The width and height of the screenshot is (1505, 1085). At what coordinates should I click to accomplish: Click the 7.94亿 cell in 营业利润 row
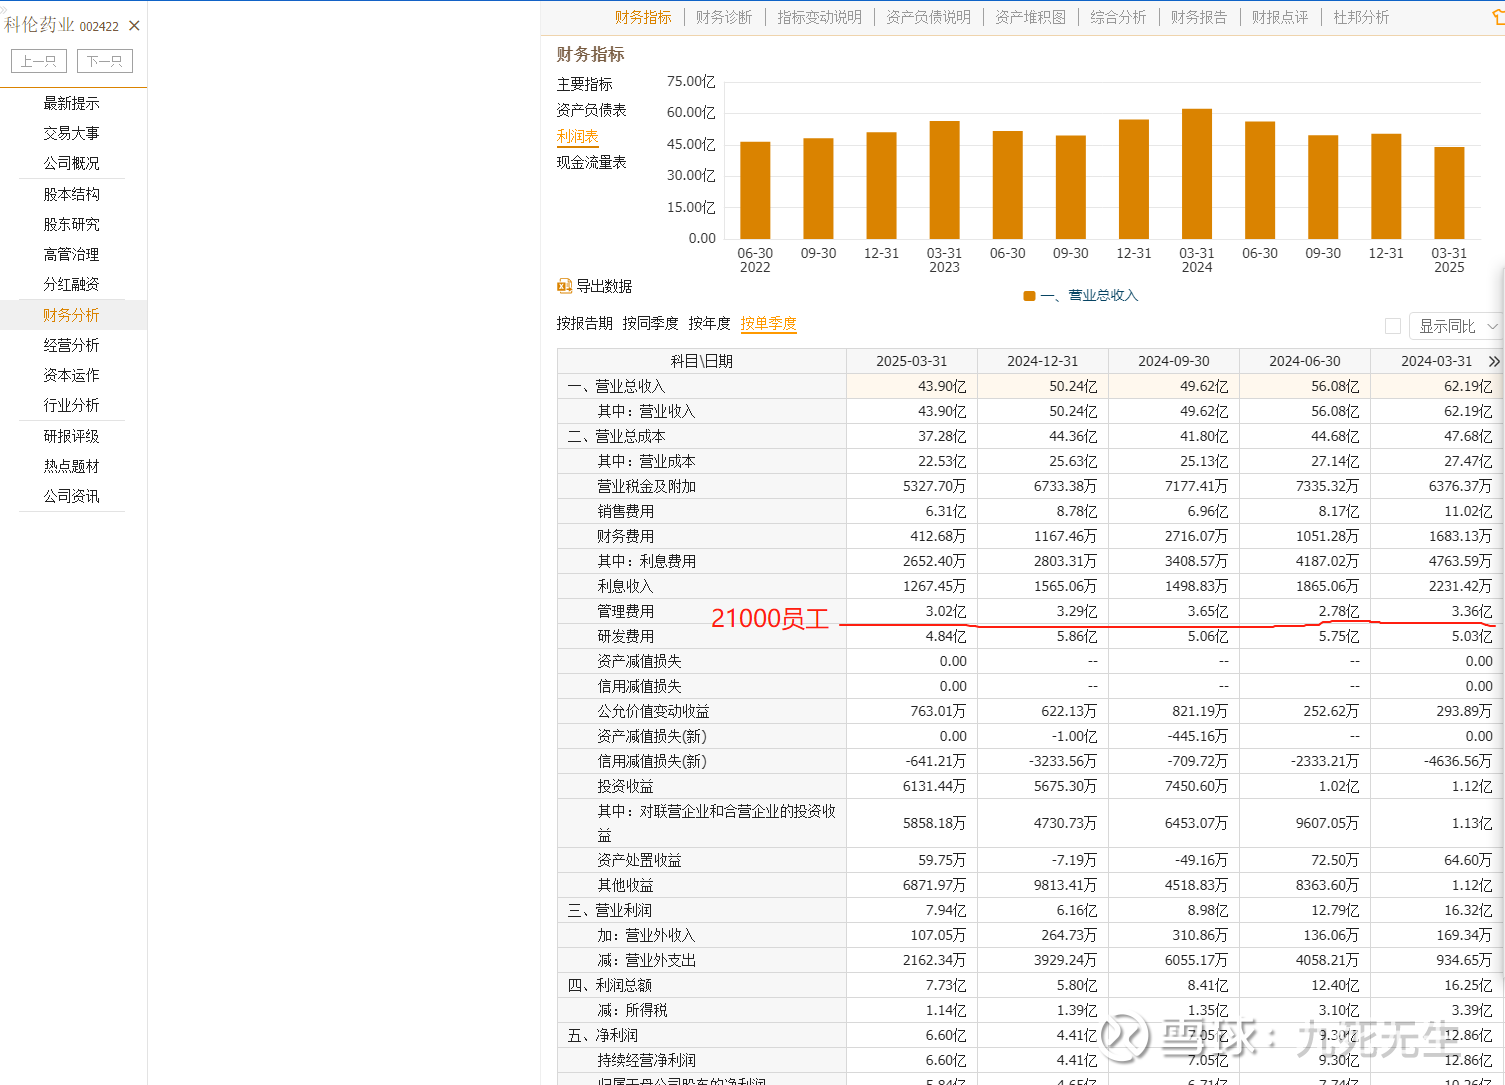point(911,910)
